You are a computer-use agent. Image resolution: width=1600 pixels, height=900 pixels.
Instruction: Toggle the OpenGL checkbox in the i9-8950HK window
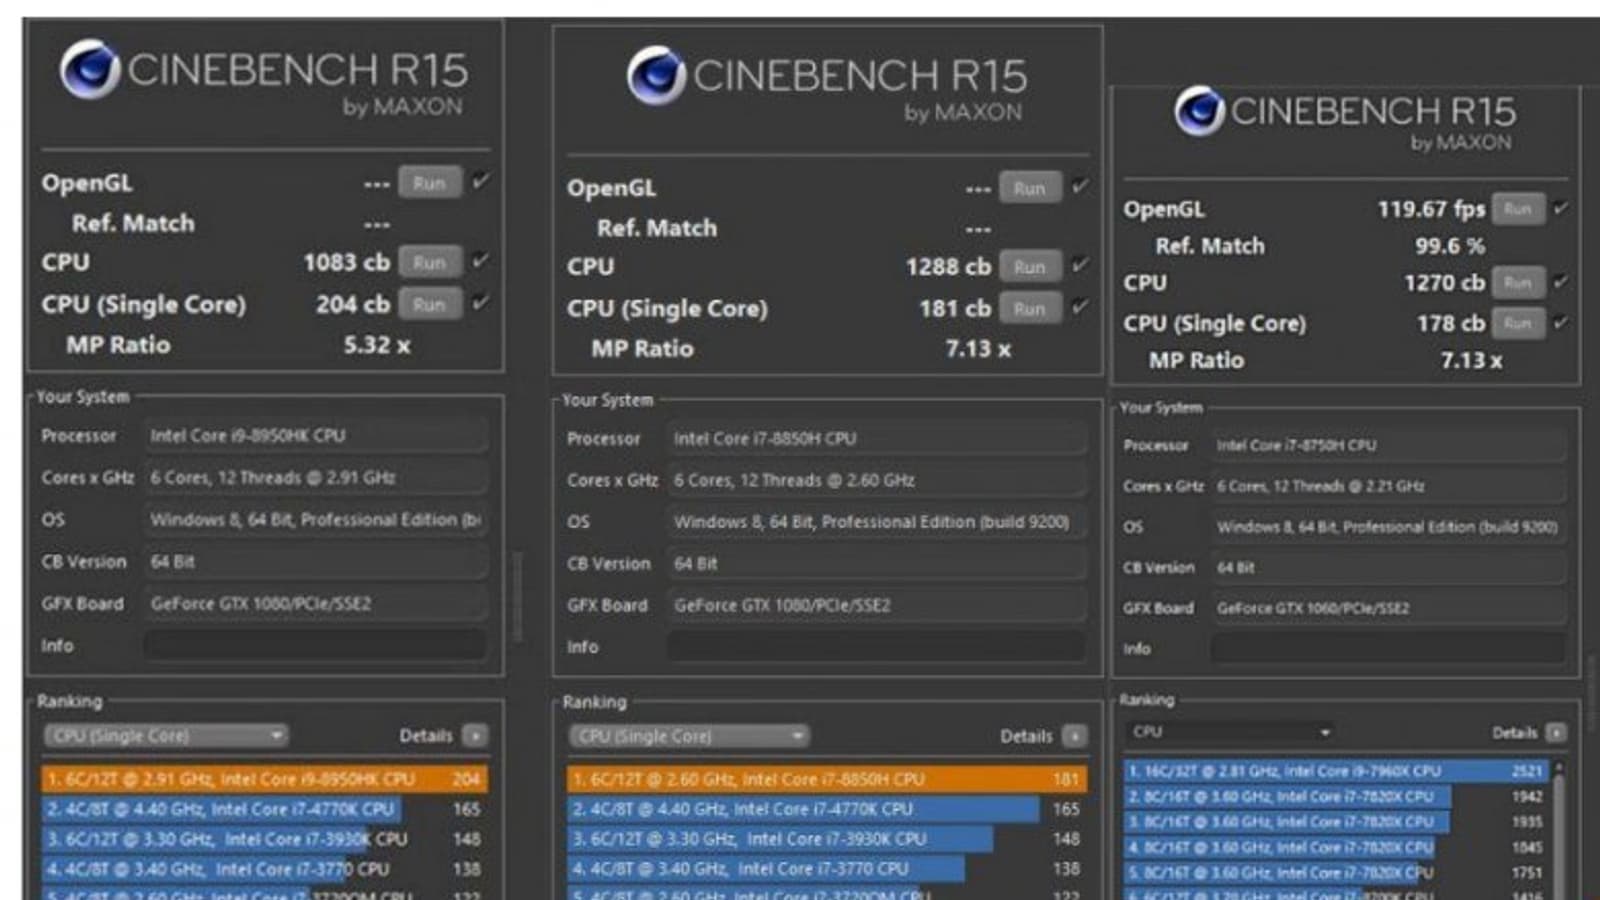481,181
